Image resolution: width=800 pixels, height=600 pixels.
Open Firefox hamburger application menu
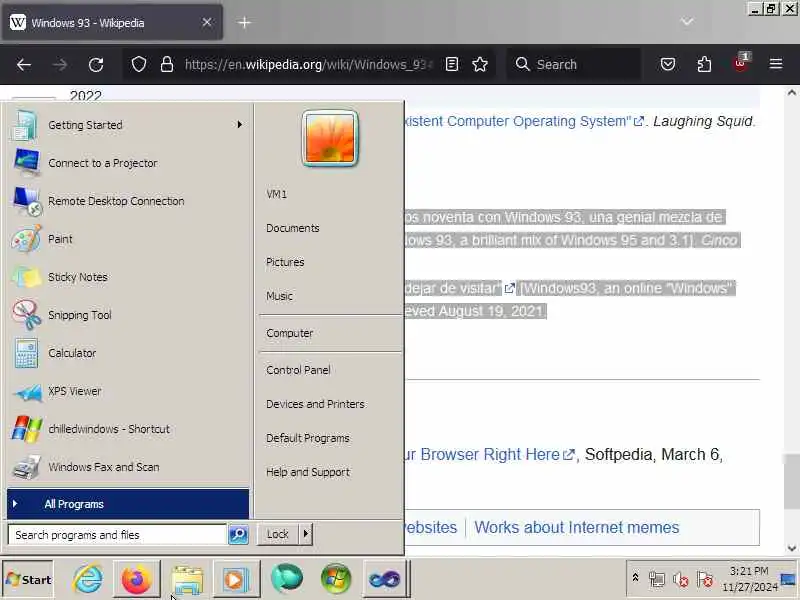[x=776, y=64]
